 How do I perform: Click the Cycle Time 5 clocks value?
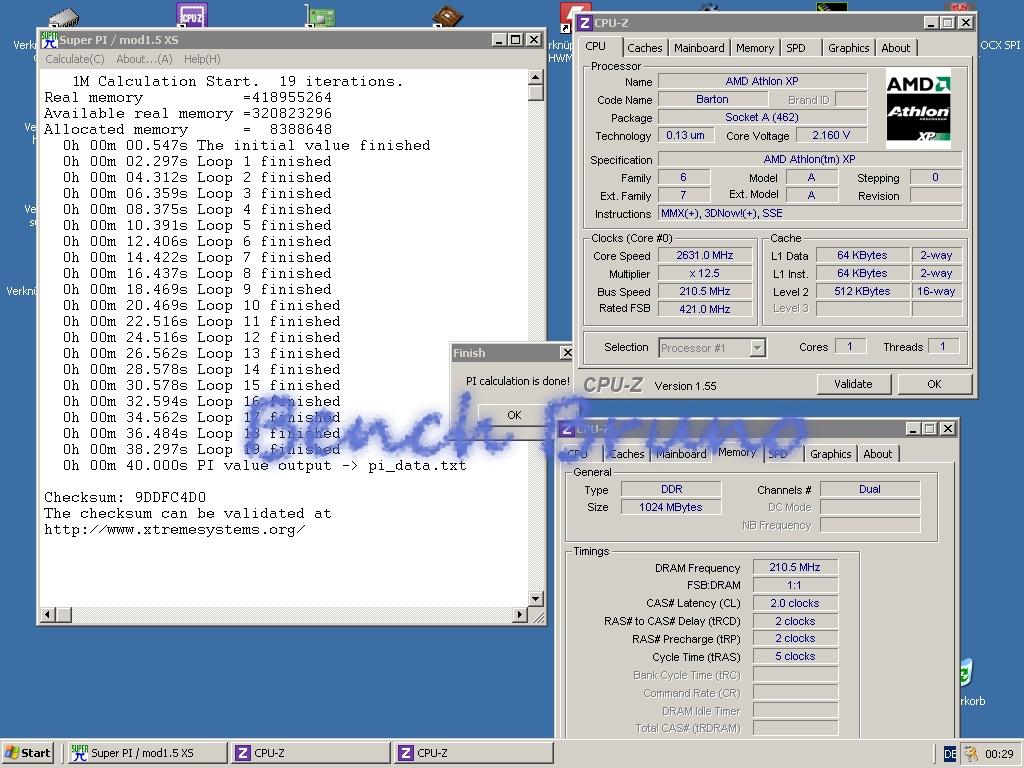click(x=795, y=656)
